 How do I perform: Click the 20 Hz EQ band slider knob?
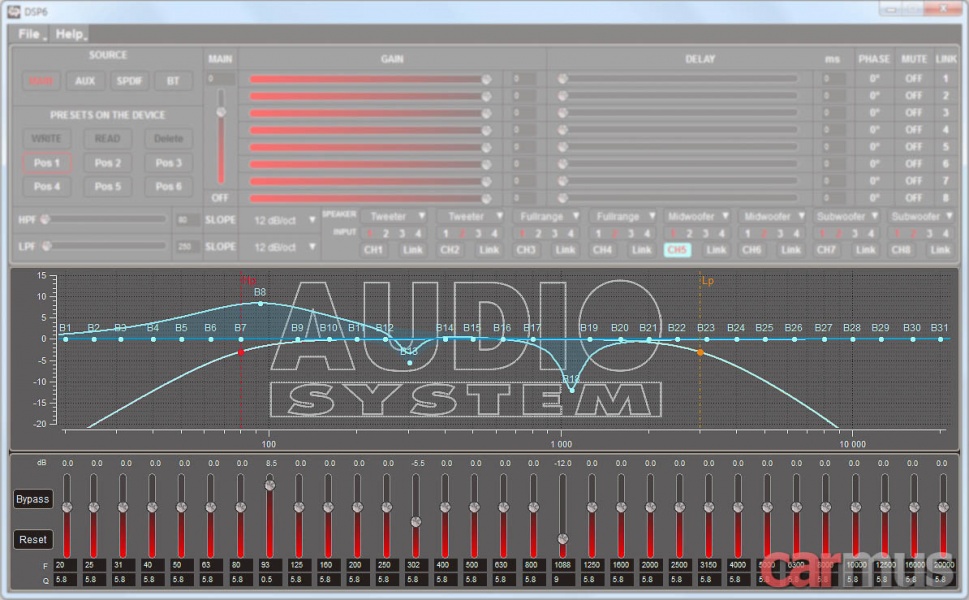tap(67, 507)
